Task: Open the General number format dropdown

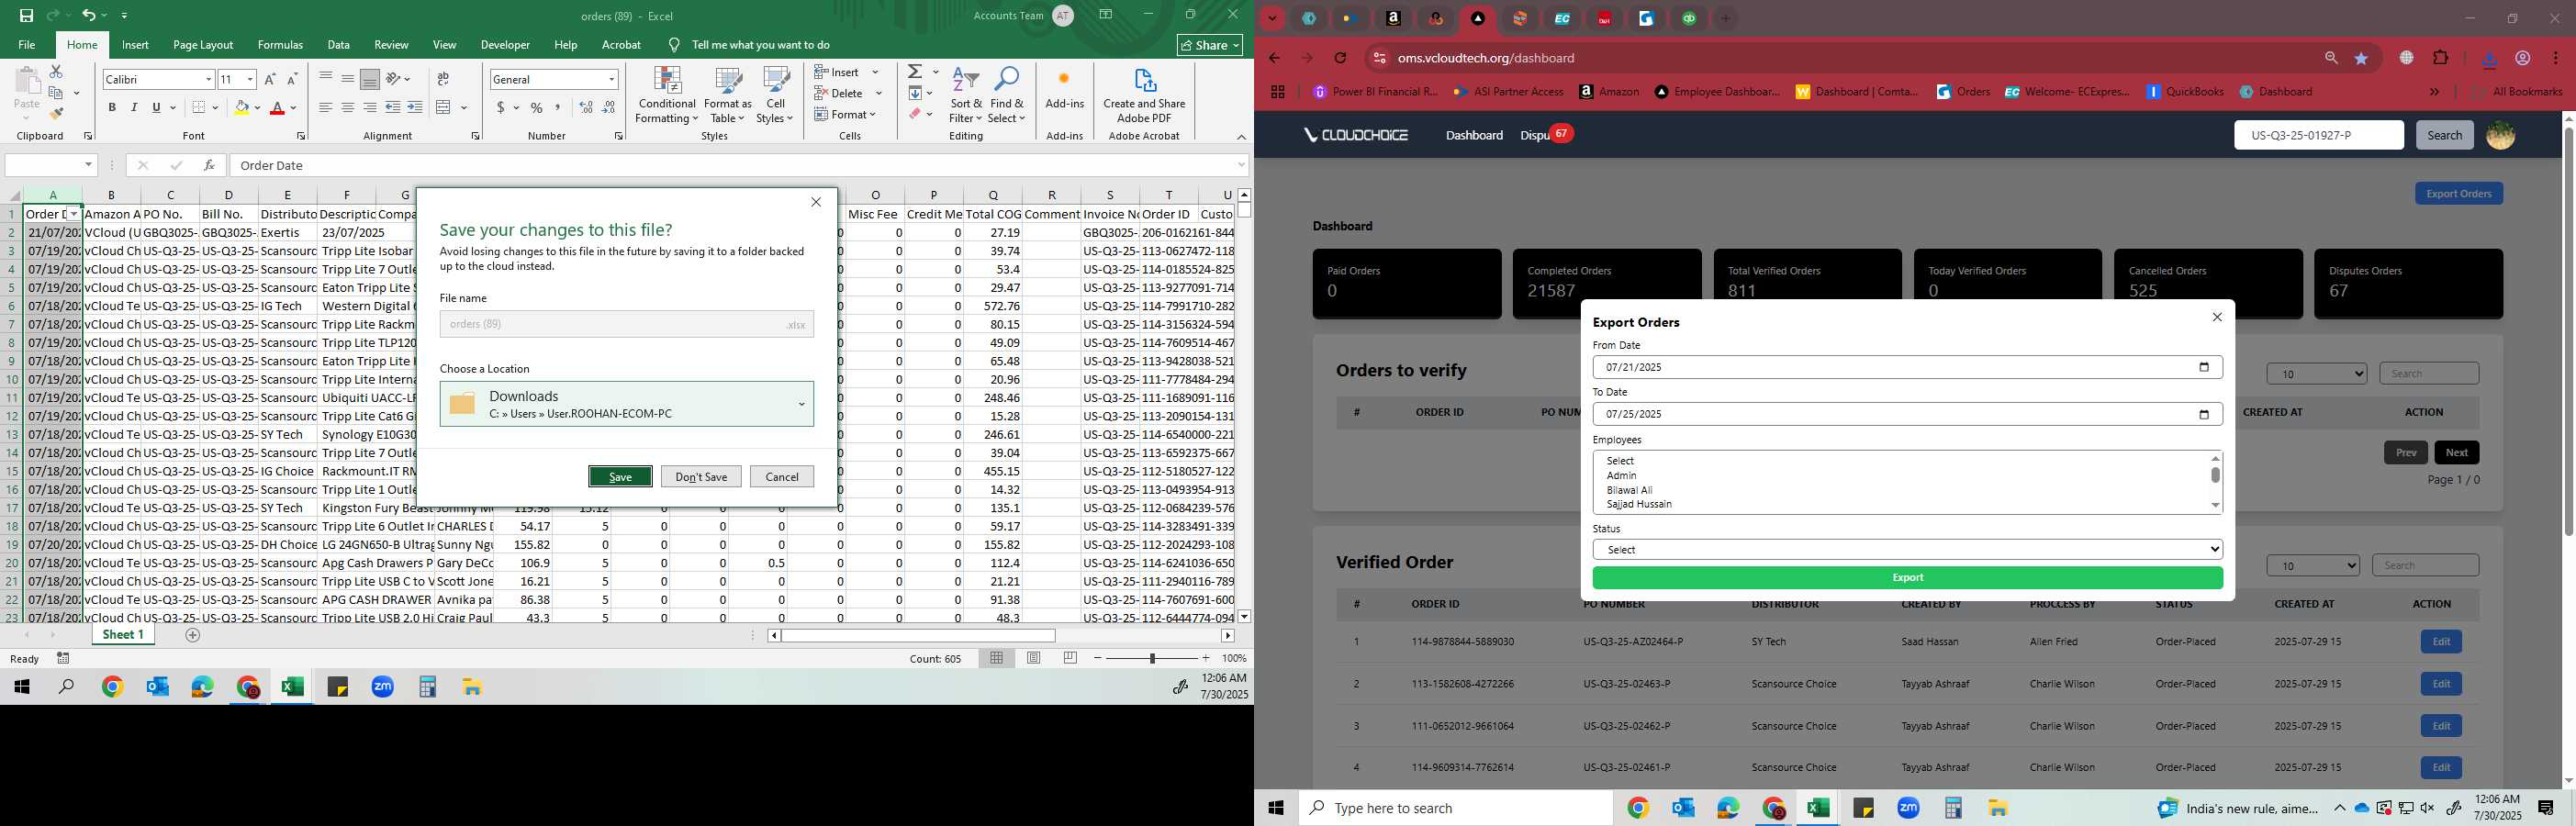Action: (x=611, y=79)
